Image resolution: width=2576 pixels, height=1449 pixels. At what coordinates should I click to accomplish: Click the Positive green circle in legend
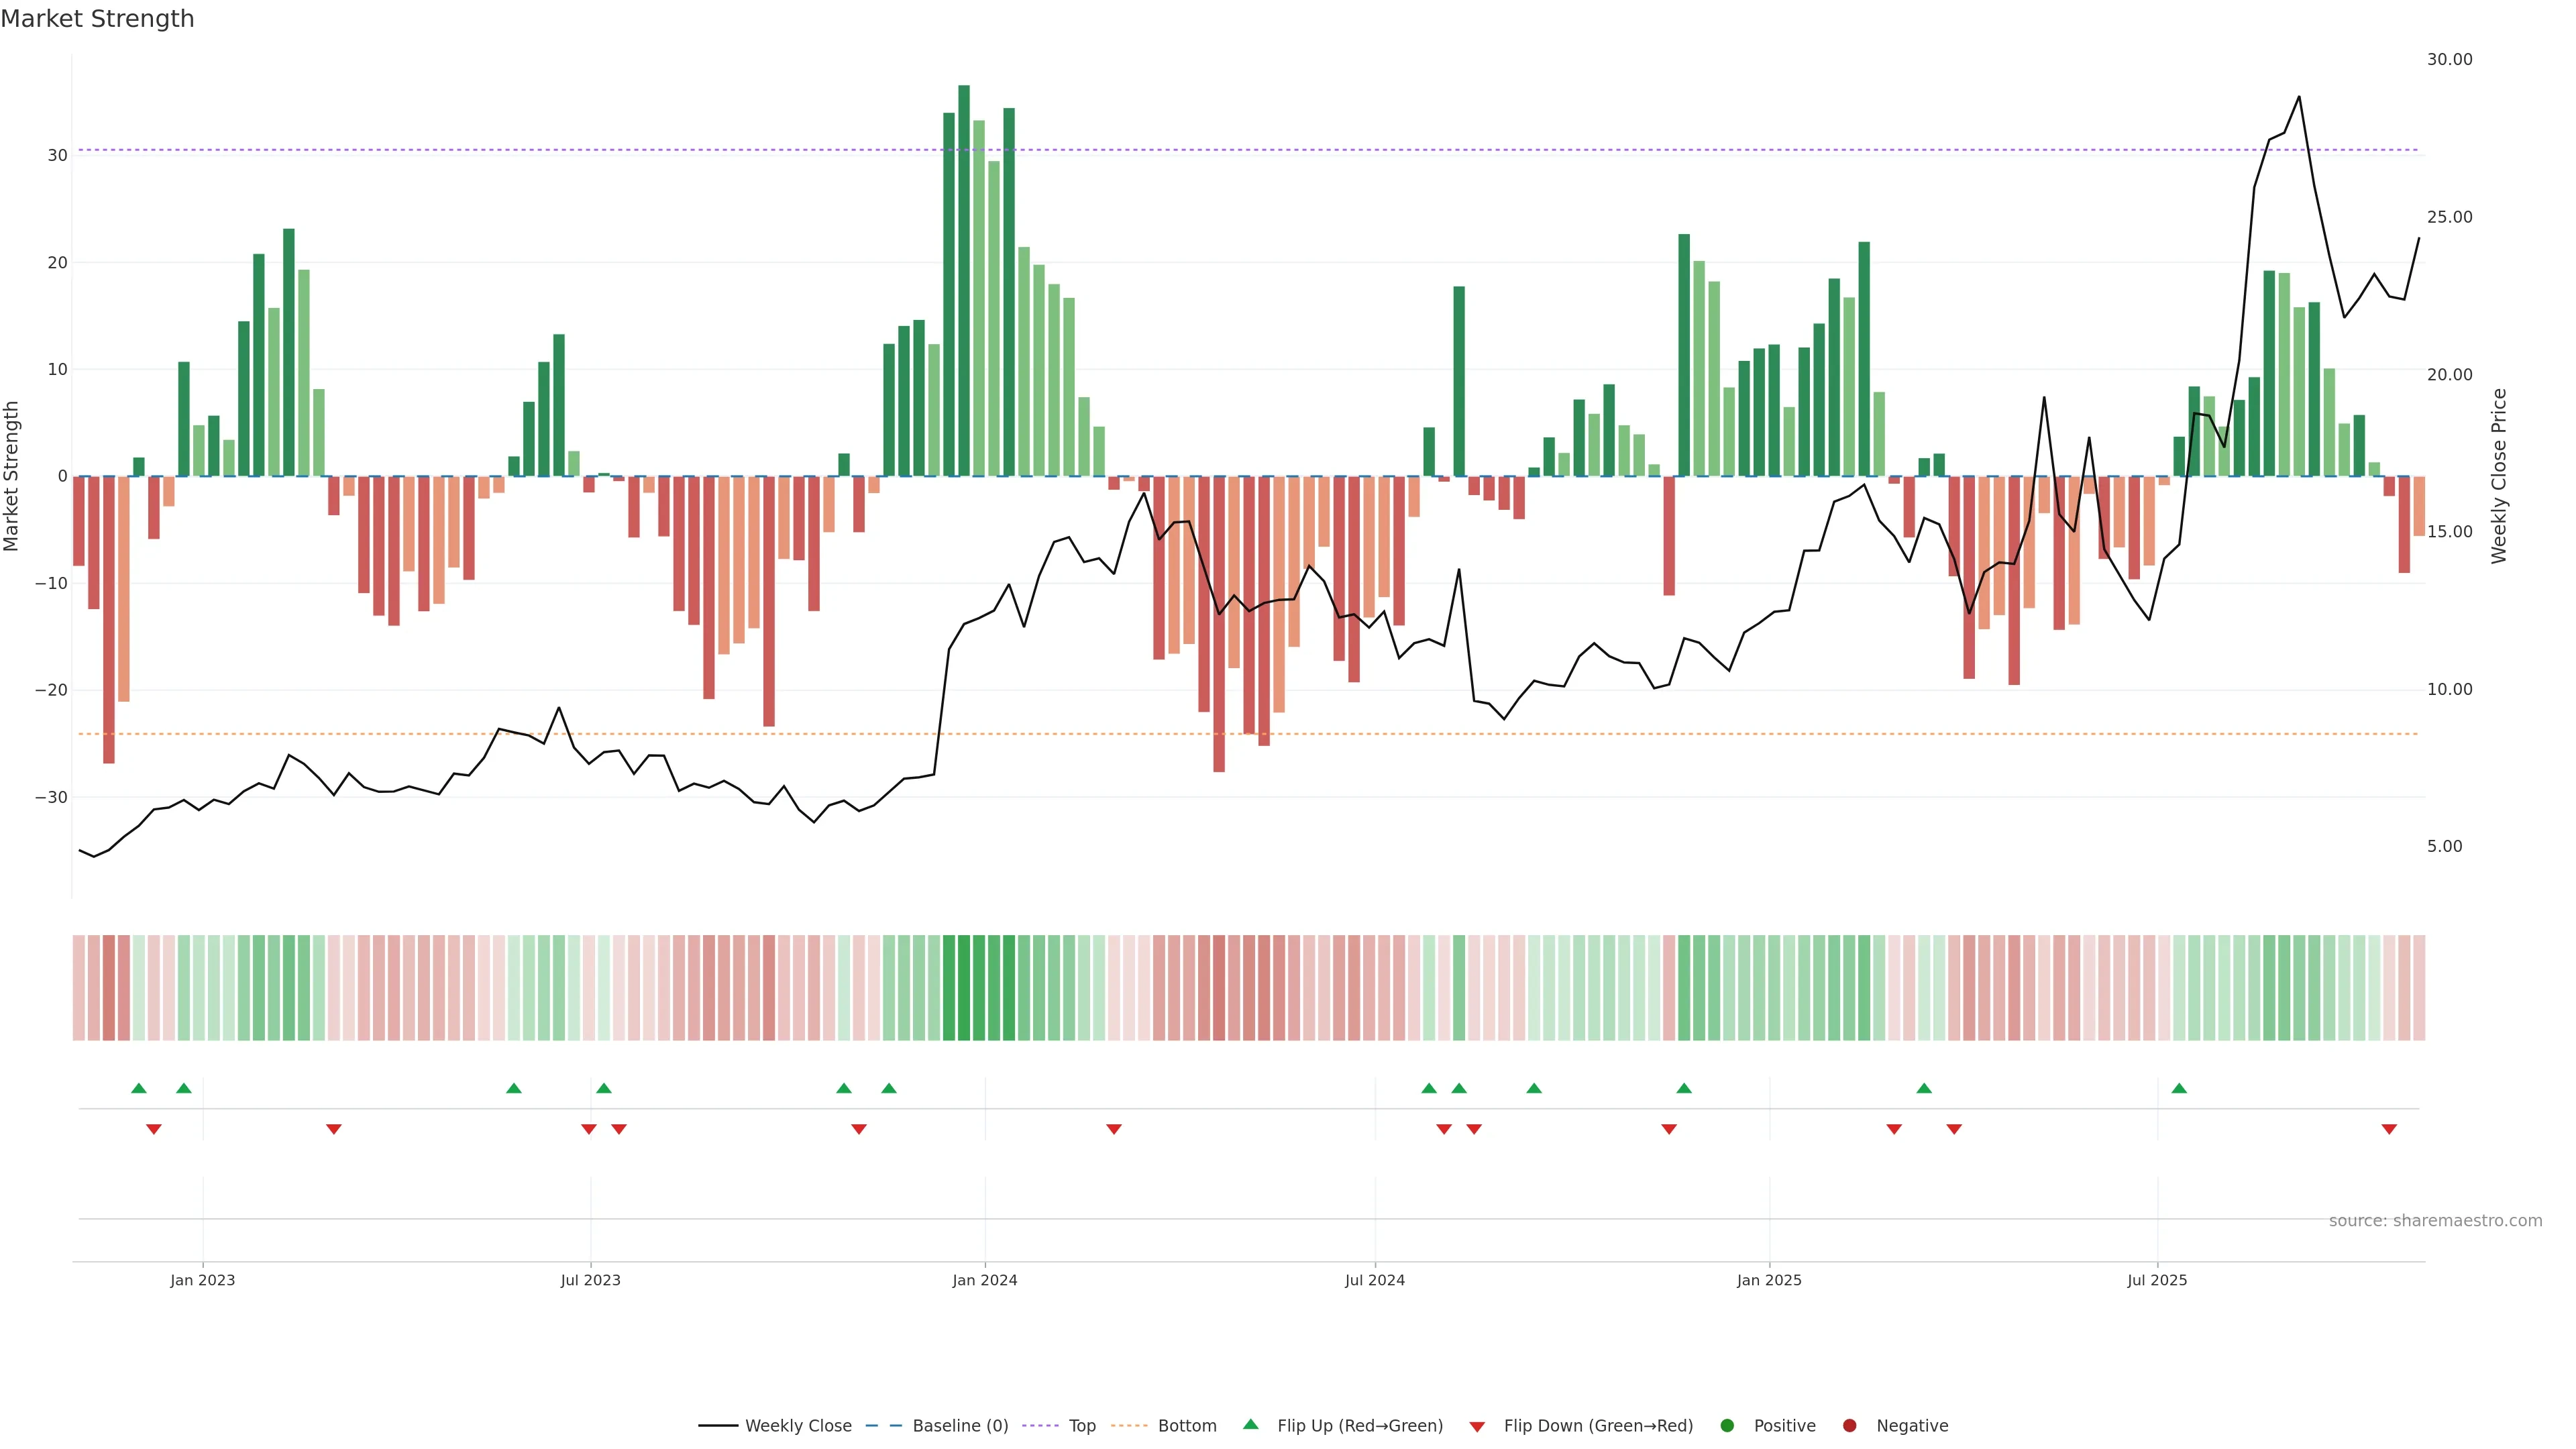[1727, 1426]
